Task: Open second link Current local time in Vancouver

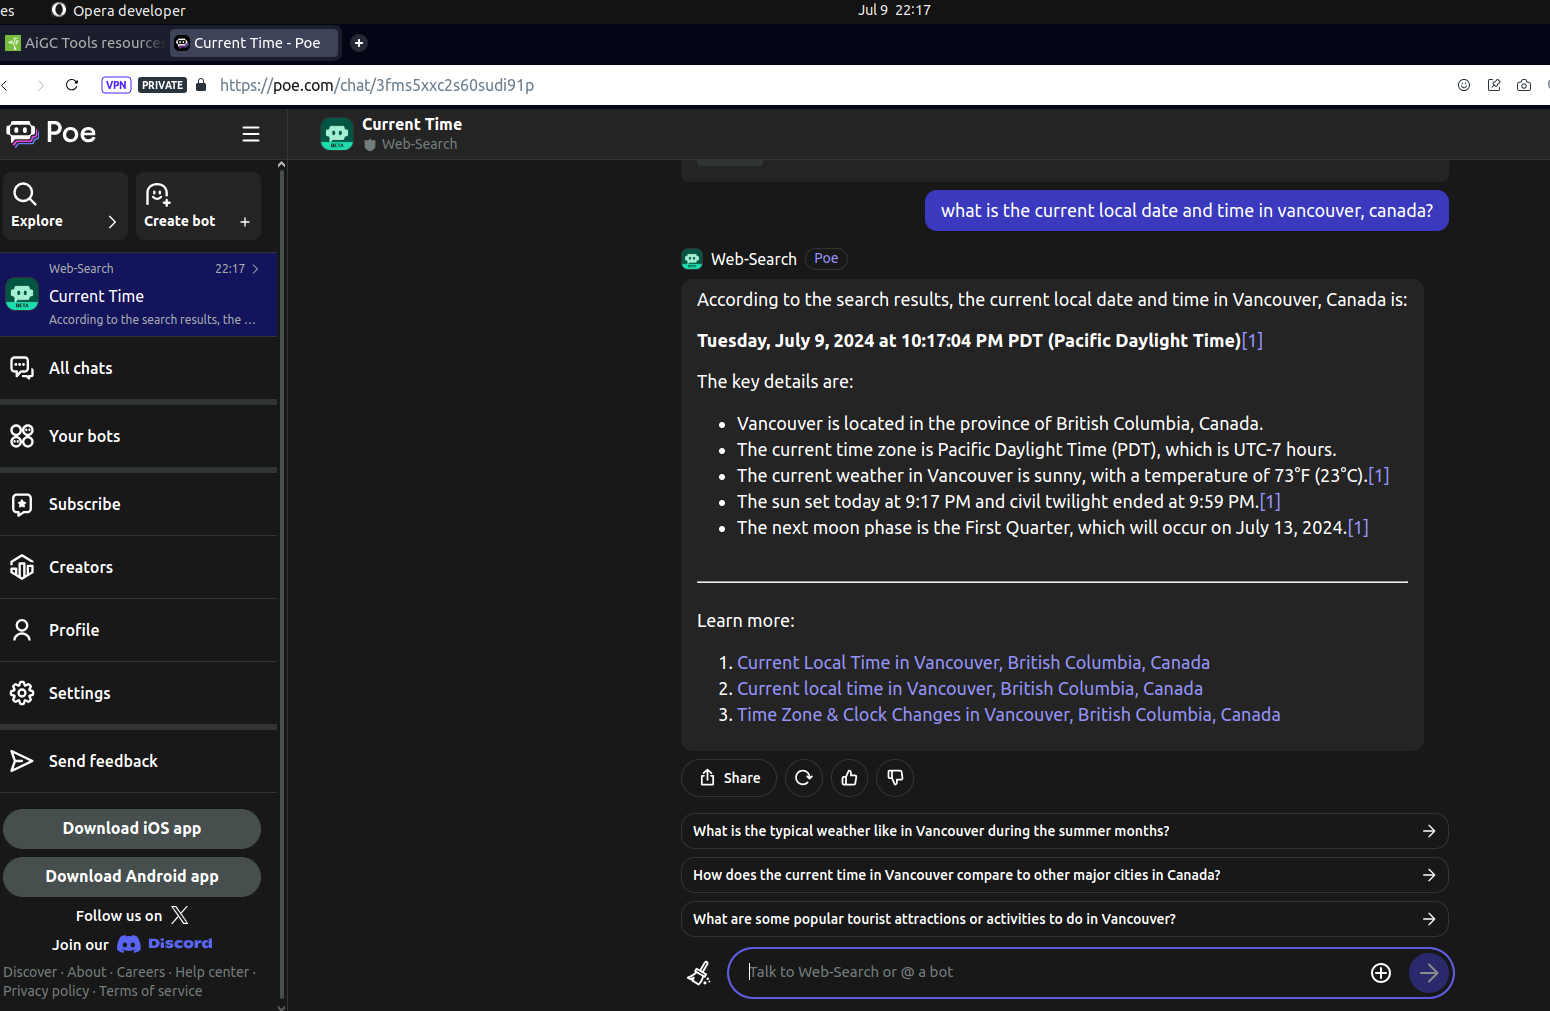Action: point(970,689)
